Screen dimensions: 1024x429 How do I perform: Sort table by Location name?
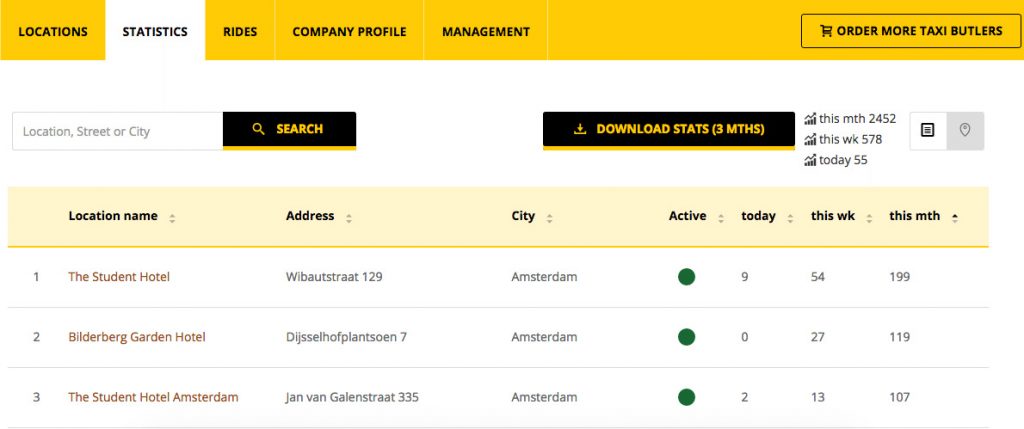(x=172, y=218)
